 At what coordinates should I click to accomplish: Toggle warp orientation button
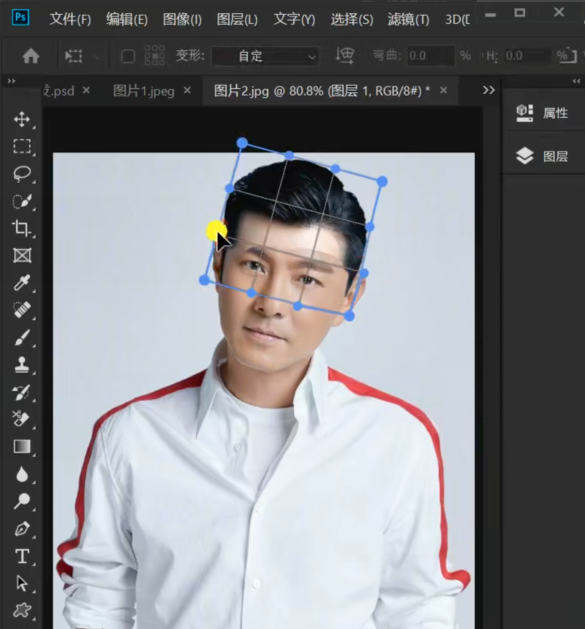(345, 56)
